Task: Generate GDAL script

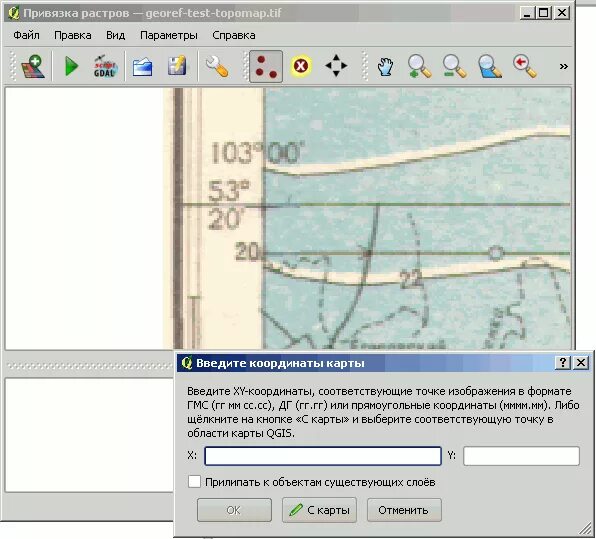Action: click(105, 67)
